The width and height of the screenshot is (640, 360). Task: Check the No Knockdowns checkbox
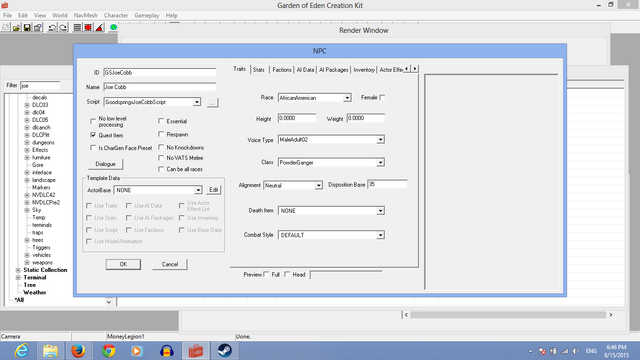click(161, 147)
